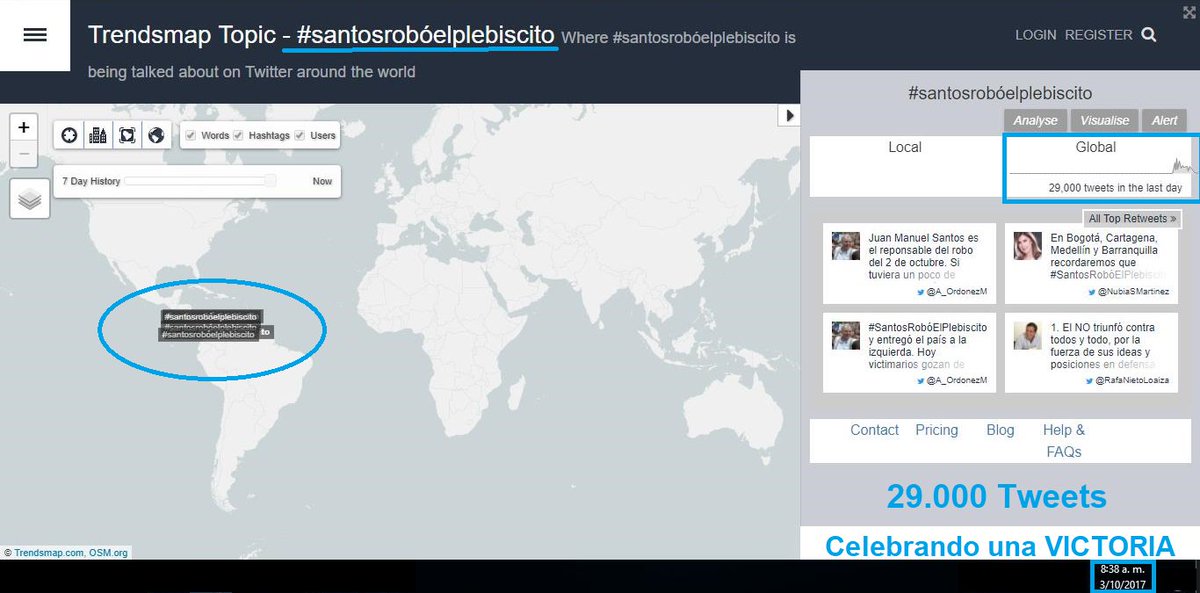Toggle the Words checkbox

pos(191,135)
